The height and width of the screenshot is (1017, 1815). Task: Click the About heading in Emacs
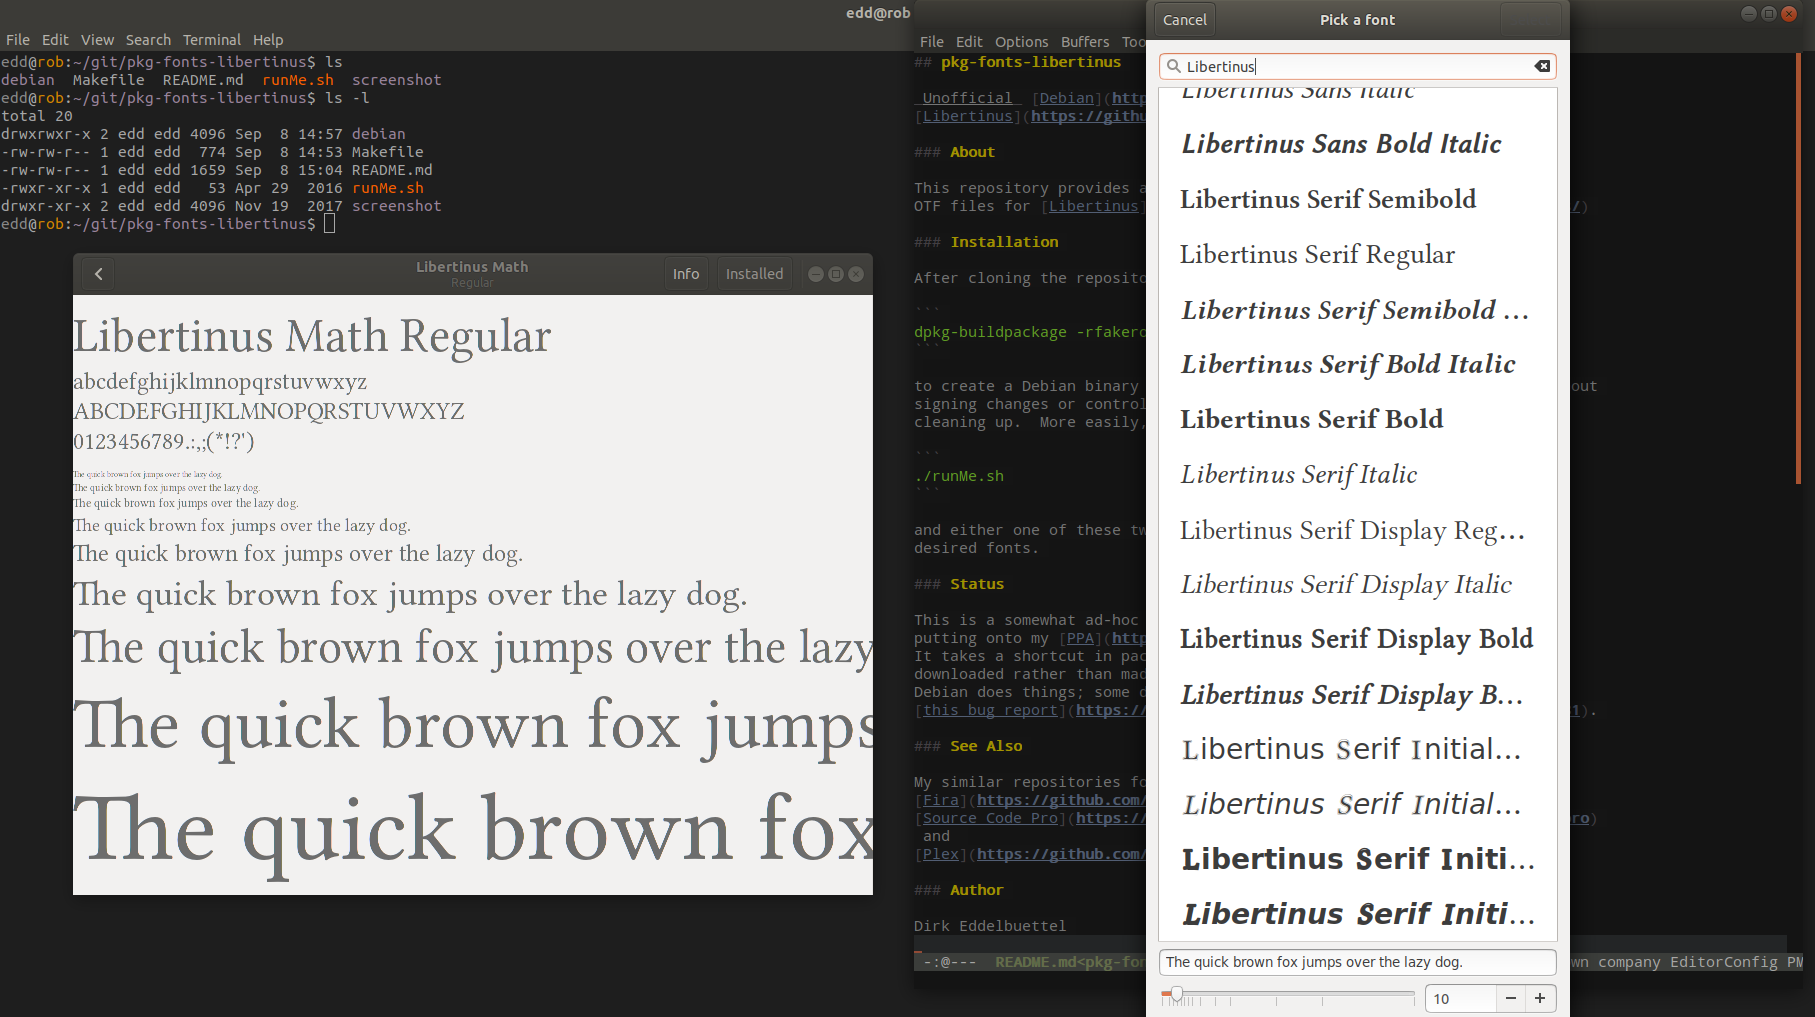pos(972,152)
